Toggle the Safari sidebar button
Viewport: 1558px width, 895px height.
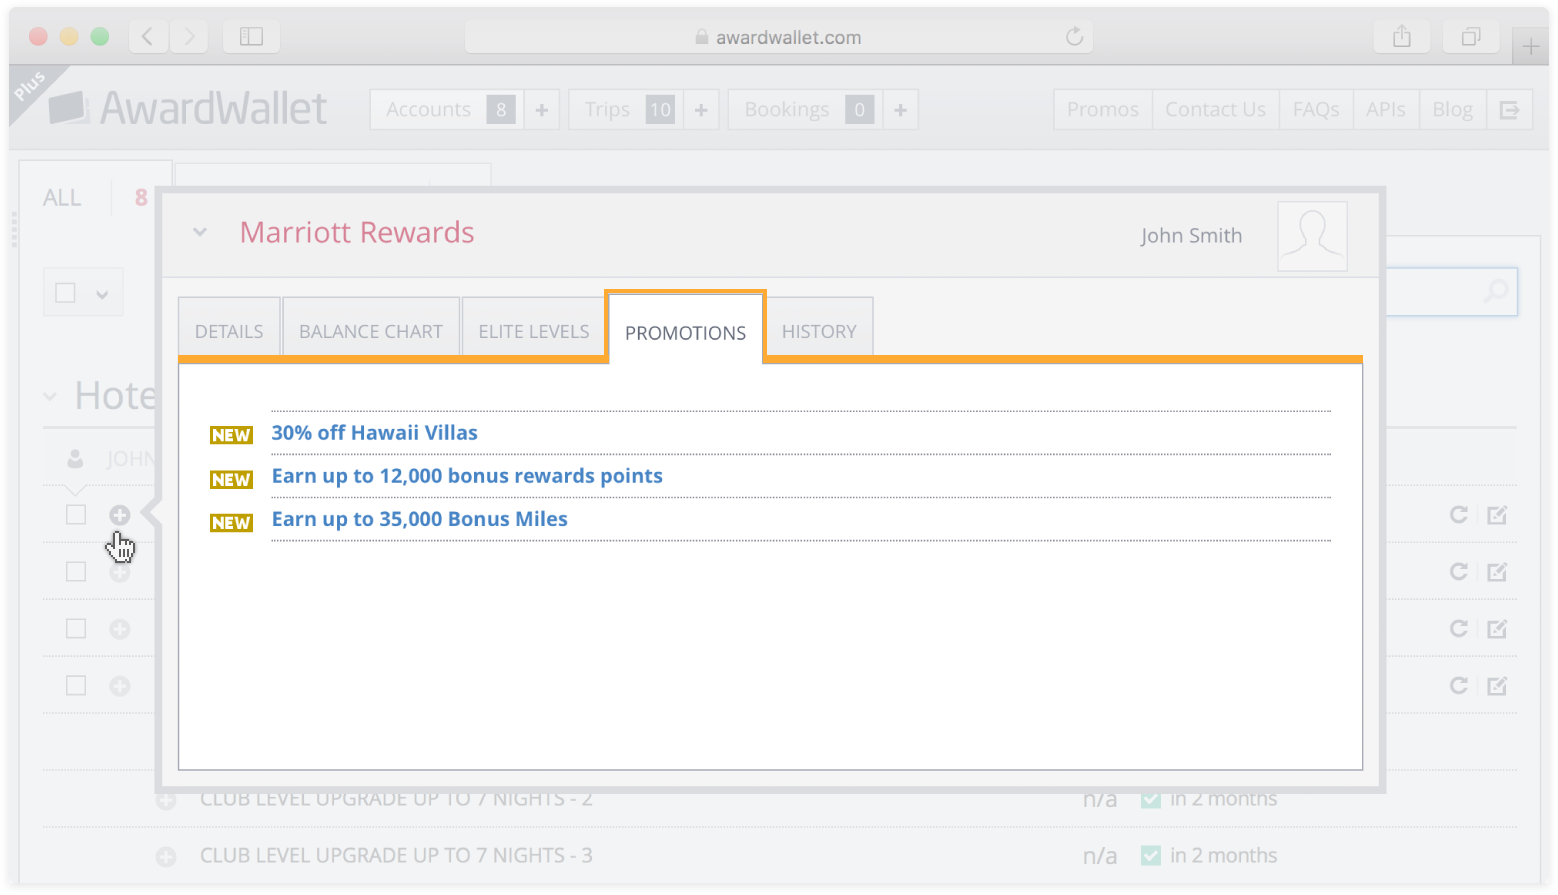(x=251, y=37)
